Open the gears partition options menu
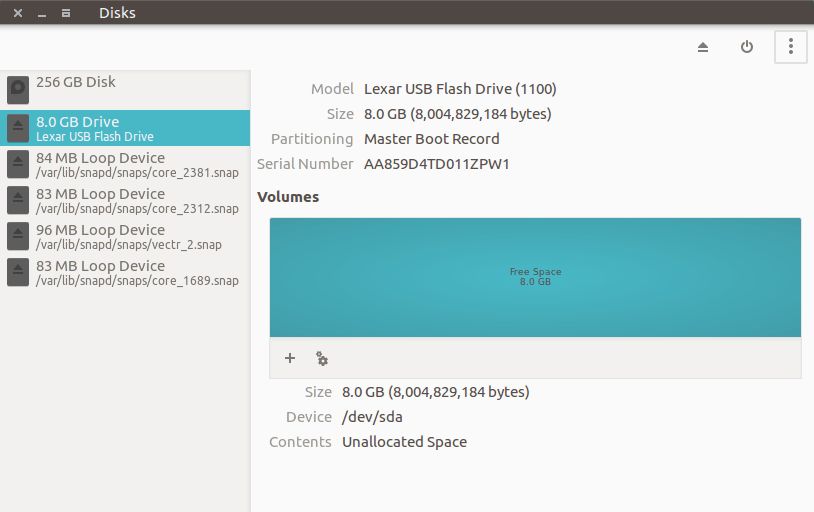This screenshot has width=814, height=512. click(x=321, y=358)
